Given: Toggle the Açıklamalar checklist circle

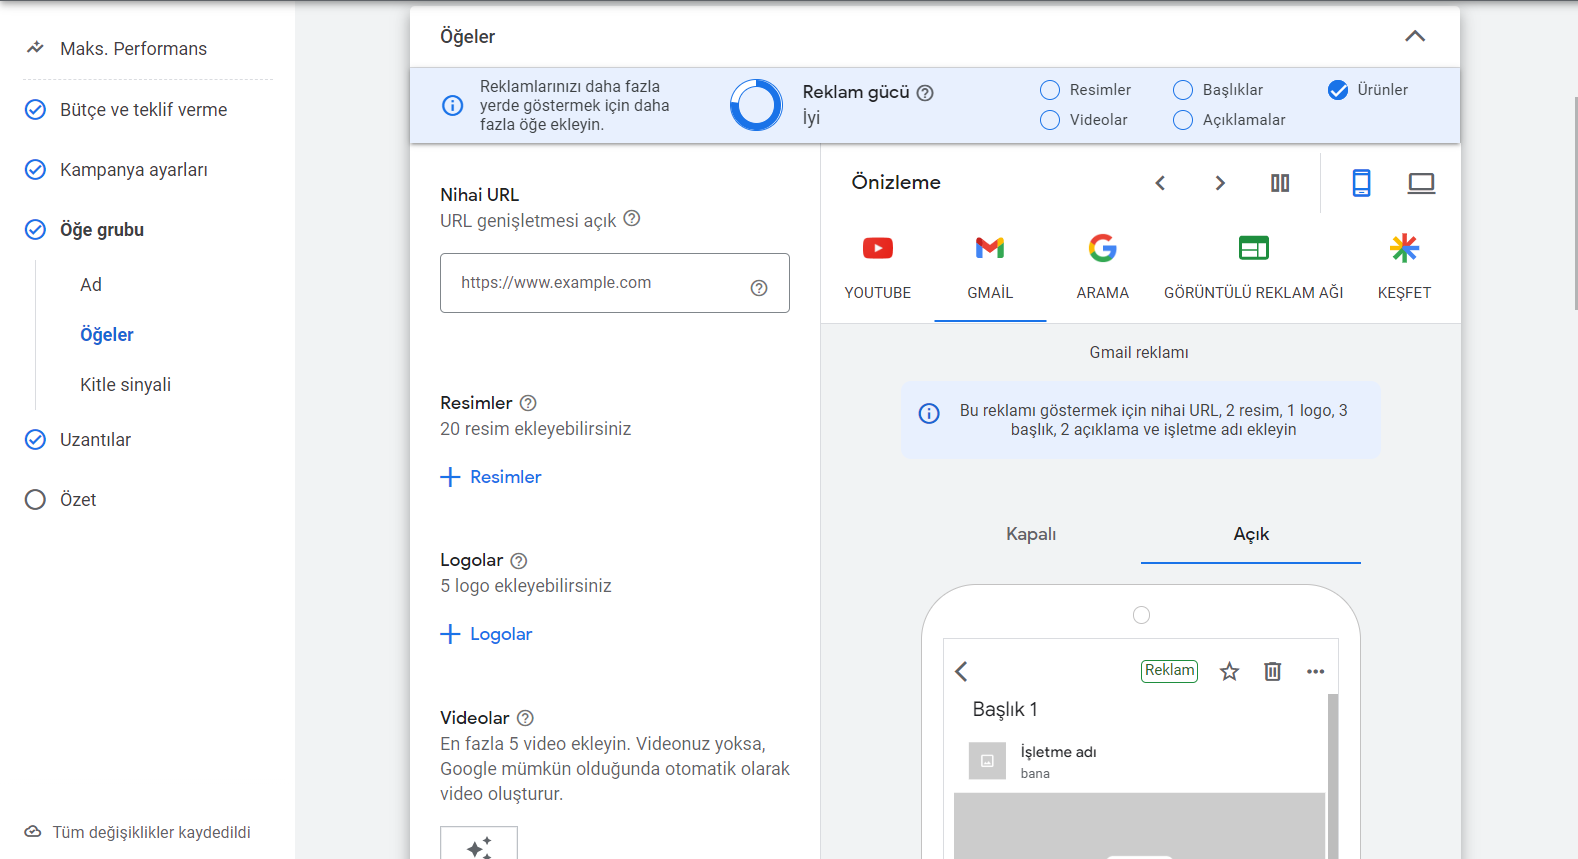Looking at the screenshot, I should [1183, 120].
